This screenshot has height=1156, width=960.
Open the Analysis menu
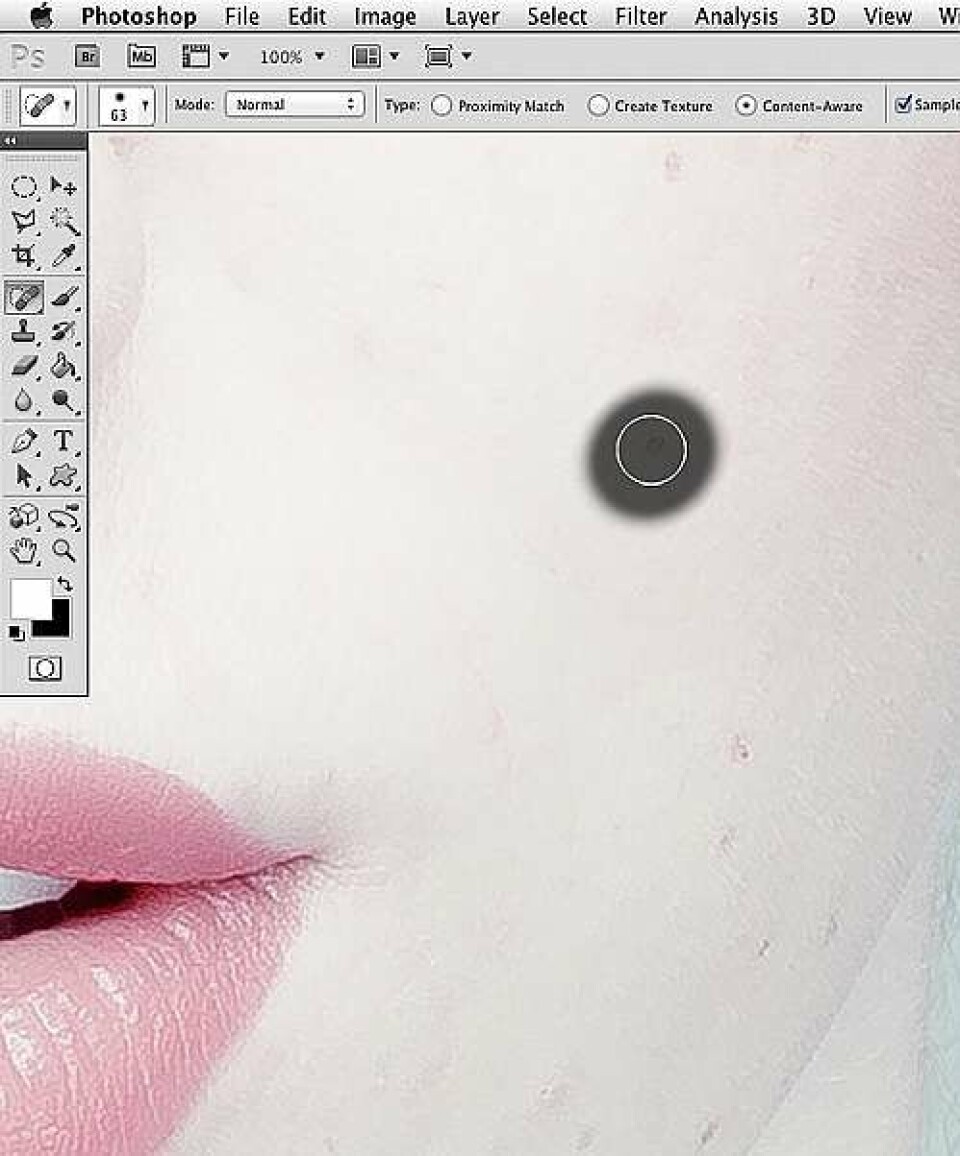coord(736,16)
